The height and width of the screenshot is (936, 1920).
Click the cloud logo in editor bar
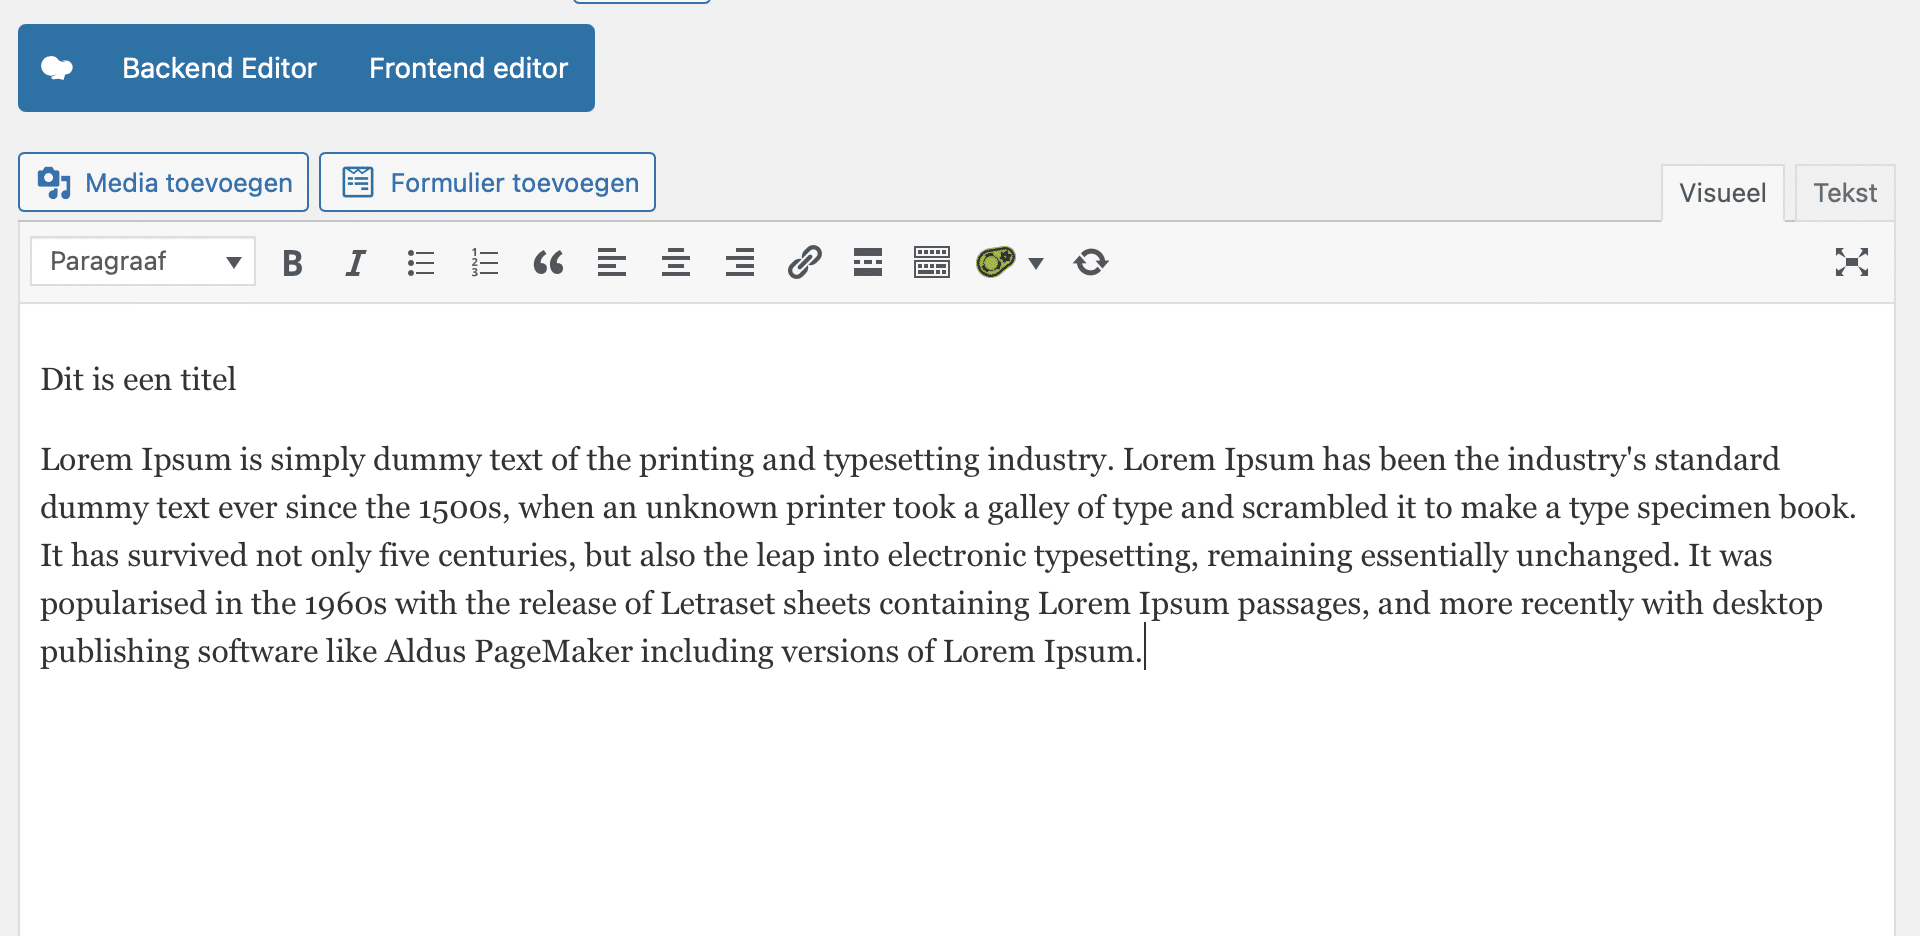(57, 68)
